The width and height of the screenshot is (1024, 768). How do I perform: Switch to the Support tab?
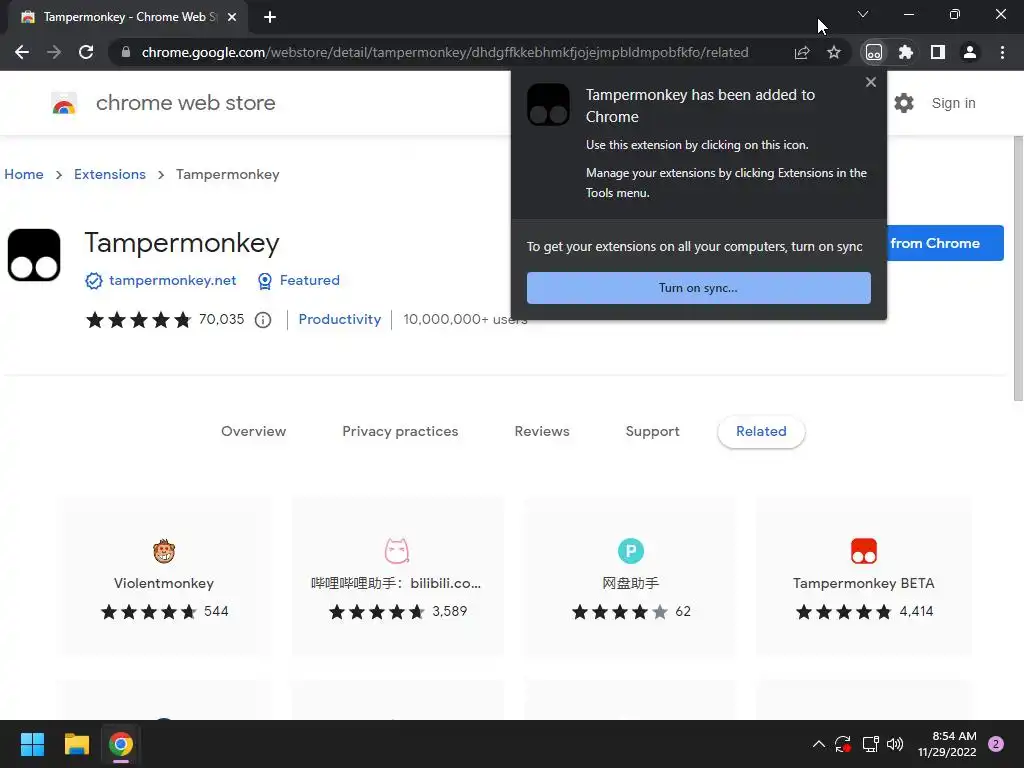coord(652,431)
